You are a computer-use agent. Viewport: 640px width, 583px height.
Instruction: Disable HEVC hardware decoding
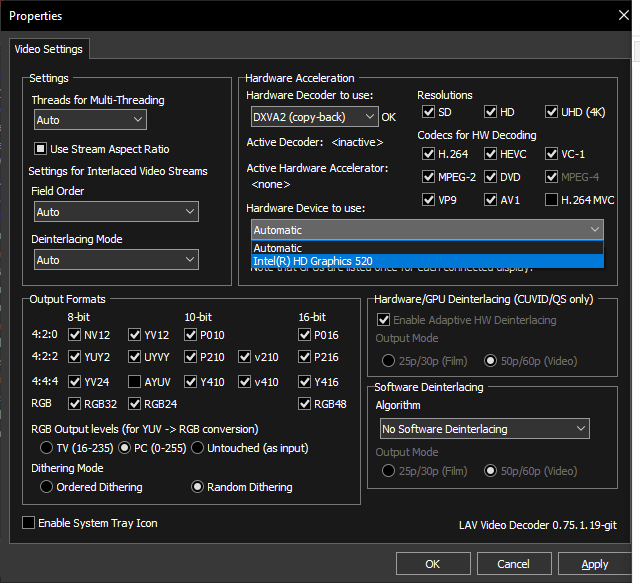tap(490, 154)
